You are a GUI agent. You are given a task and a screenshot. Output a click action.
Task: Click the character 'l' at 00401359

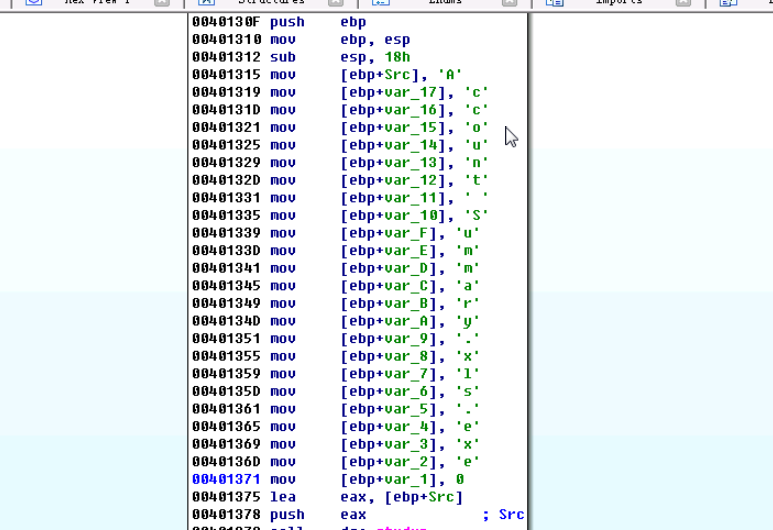[x=467, y=374]
